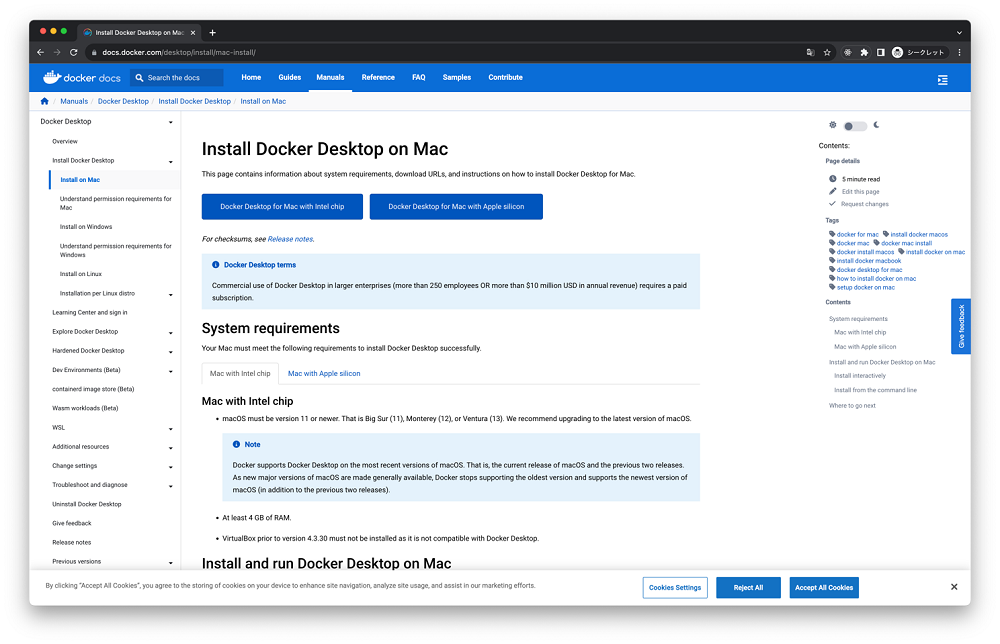
Task: Switch to the Mac with Apple silicon tab
Action: pyautogui.click(x=324, y=373)
